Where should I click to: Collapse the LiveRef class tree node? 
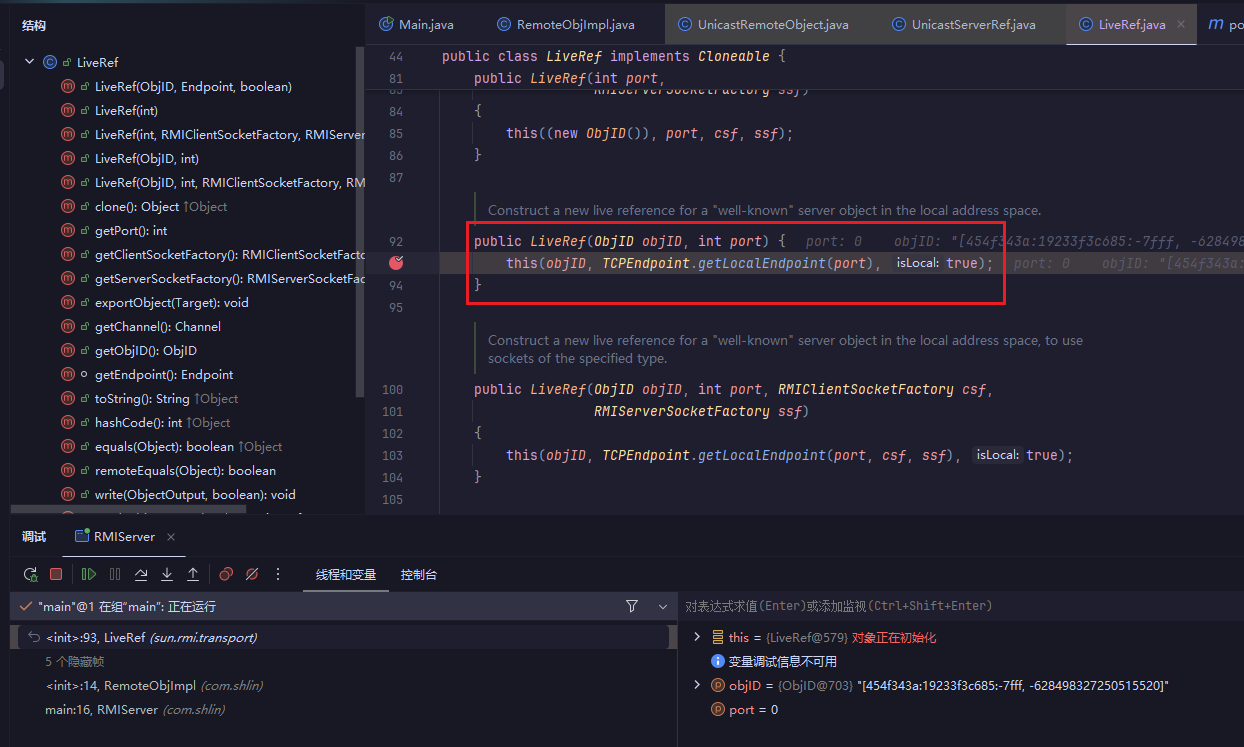click(x=29, y=62)
